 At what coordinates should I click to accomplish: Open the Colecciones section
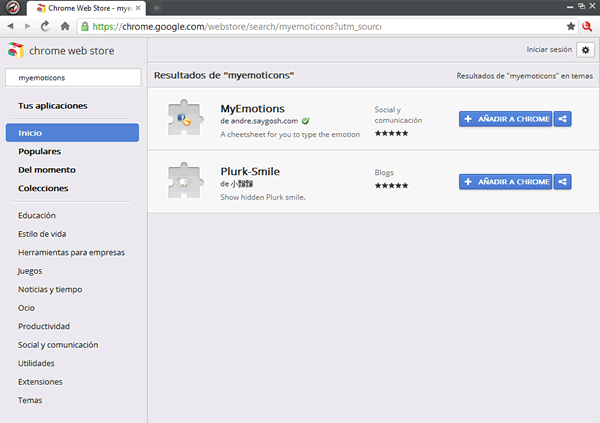pyautogui.click(x=43, y=188)
